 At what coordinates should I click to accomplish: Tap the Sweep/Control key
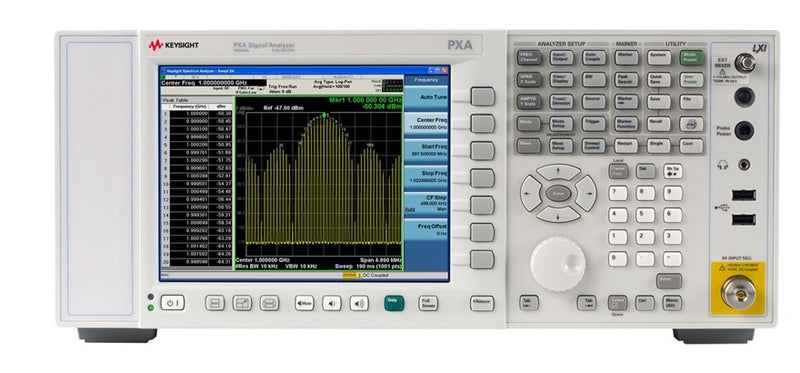[x=594, y=145]
